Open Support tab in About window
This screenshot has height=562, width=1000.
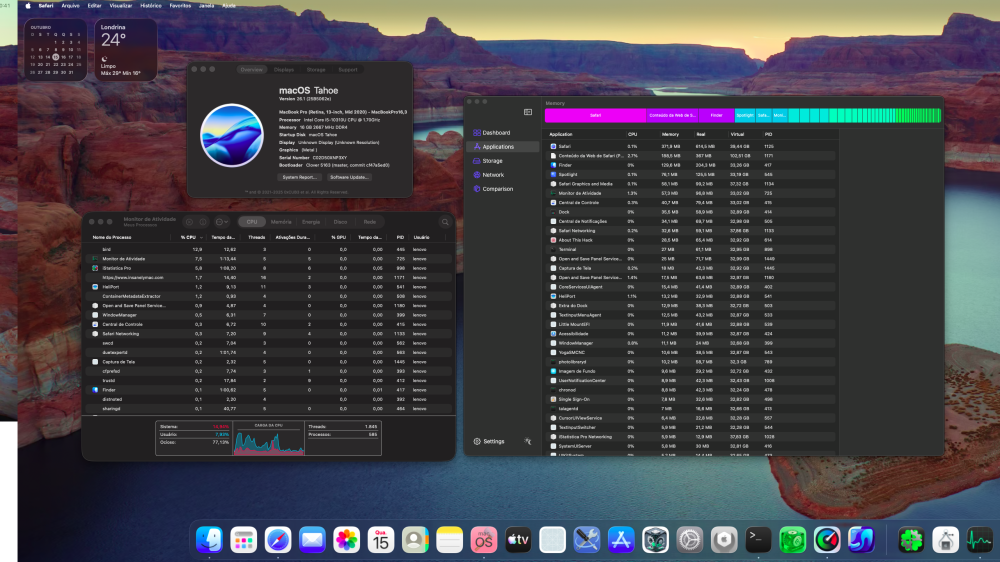click(x=348, y=70)
